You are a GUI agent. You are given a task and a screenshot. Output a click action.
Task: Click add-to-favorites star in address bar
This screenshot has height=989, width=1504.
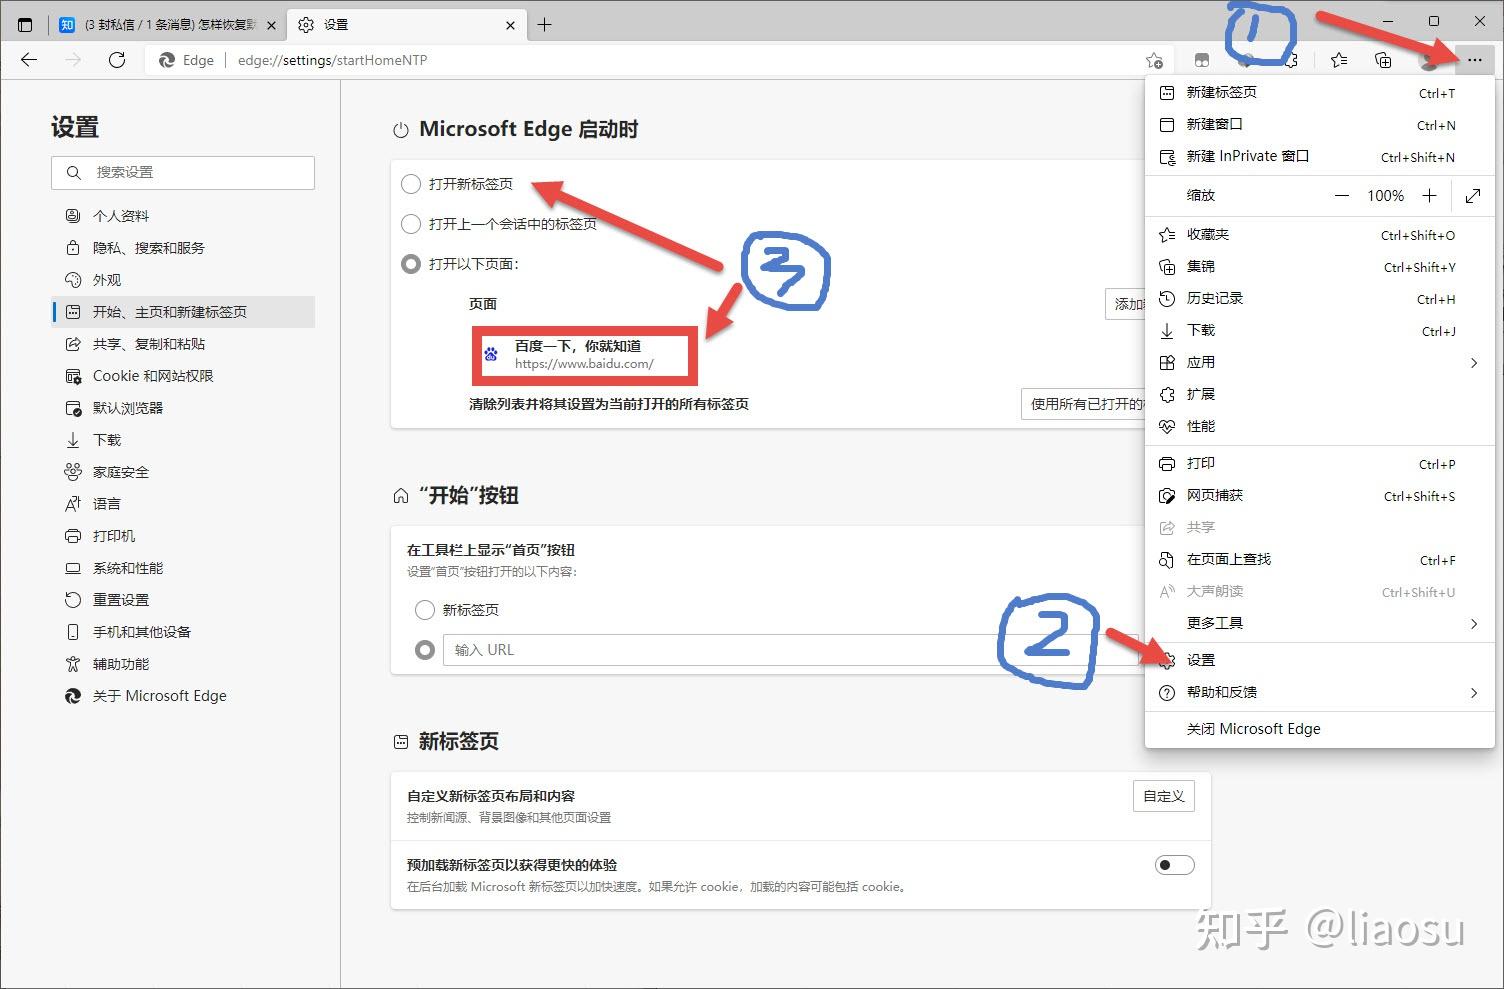coord(1154,60)
